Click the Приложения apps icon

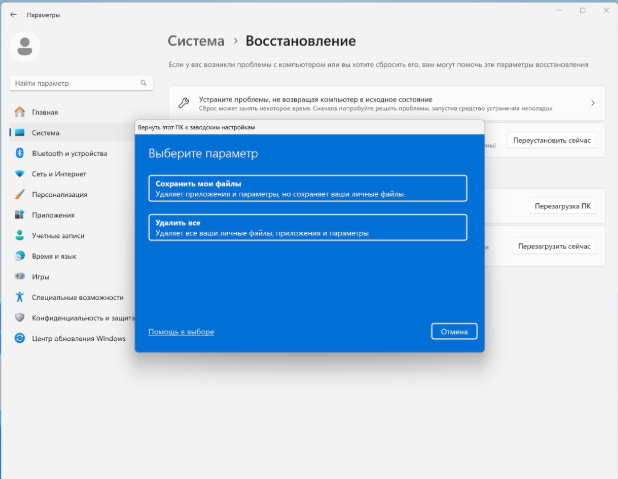20,214
